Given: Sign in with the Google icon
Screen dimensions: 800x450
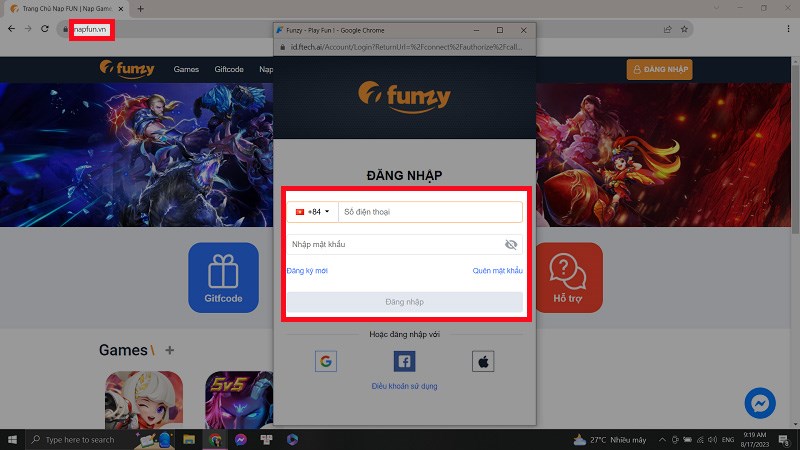Looking at the screenshot, I should 326,361.
